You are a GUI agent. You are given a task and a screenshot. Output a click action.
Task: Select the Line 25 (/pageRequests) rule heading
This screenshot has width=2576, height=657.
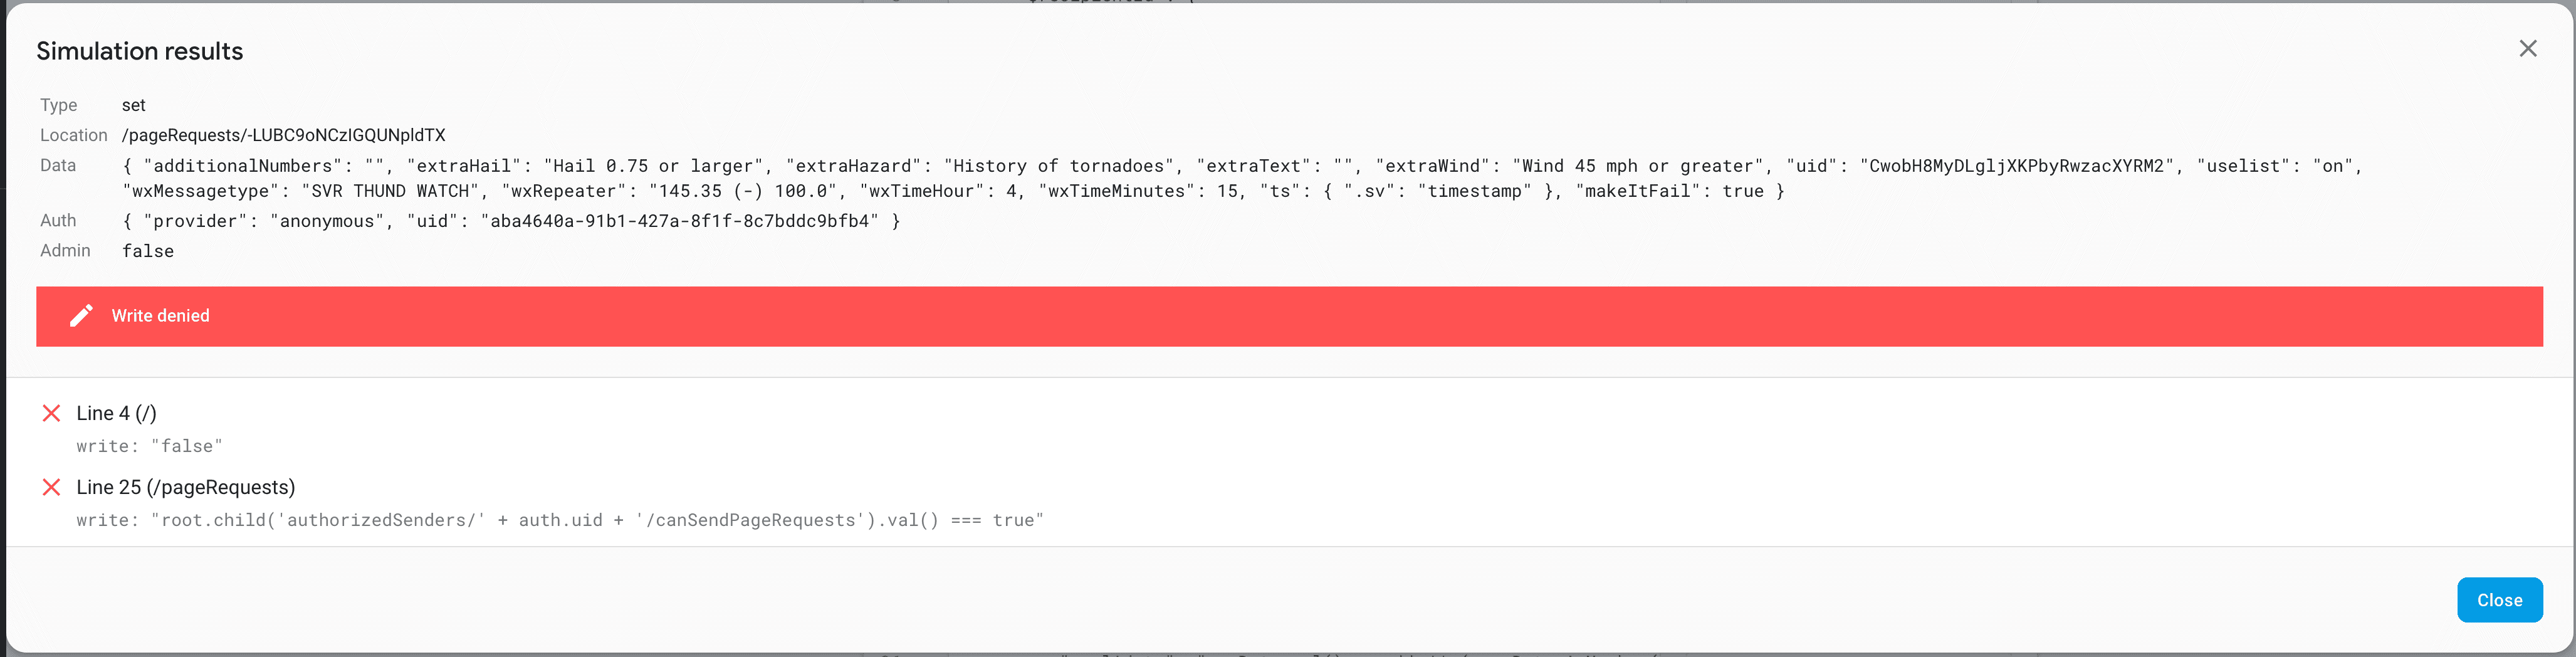tap(186, 487)
